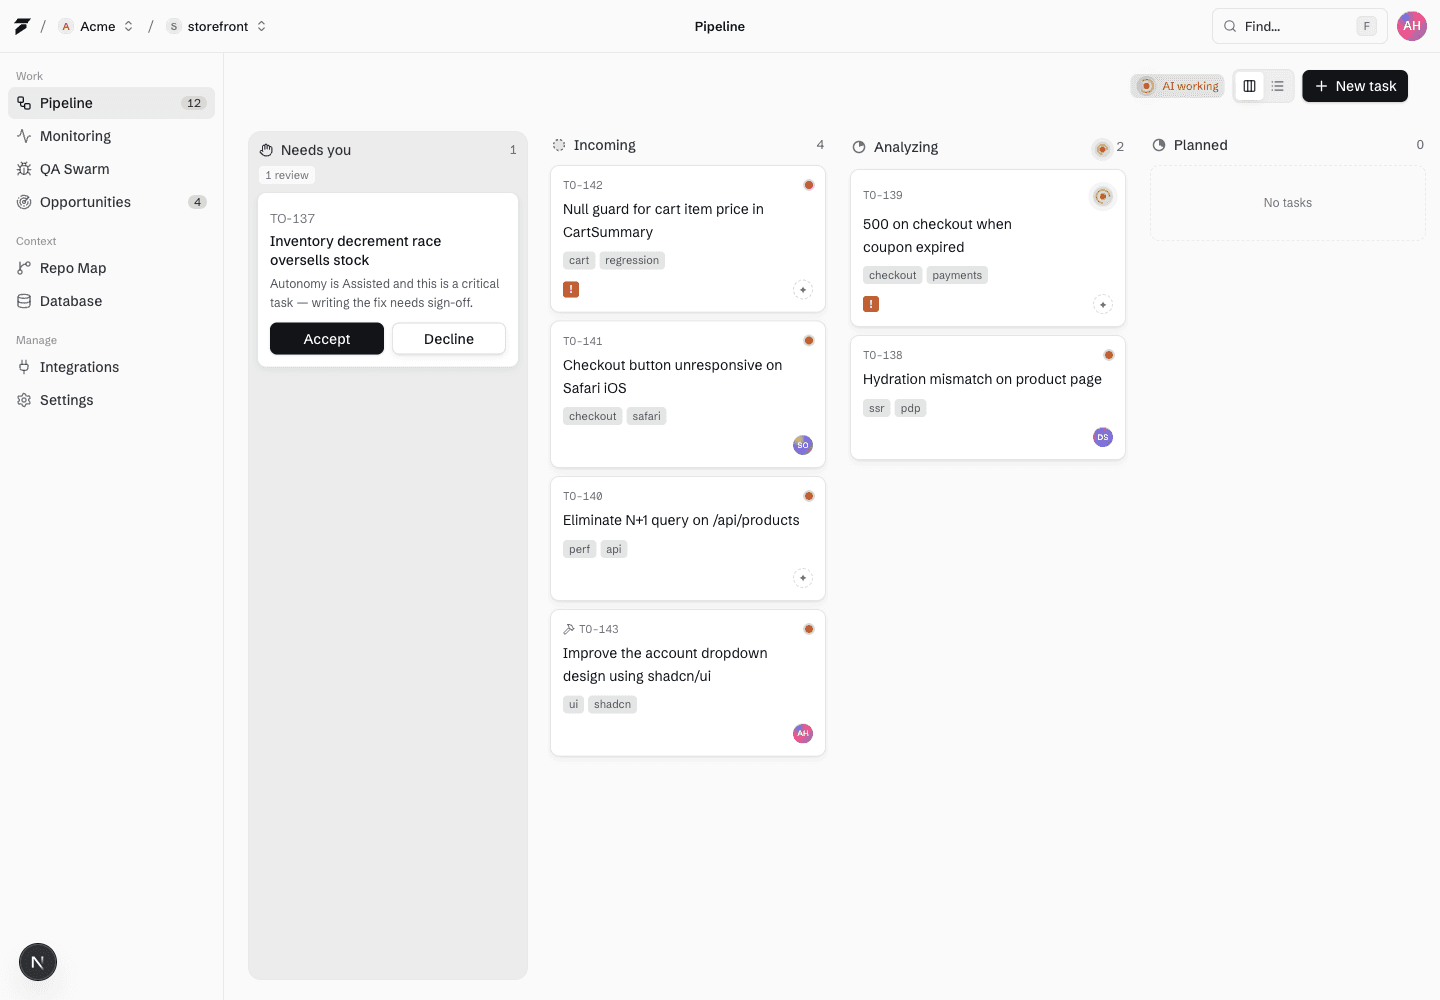Click the AH assignee avatar on TO-143

click(x=803, y=733)
